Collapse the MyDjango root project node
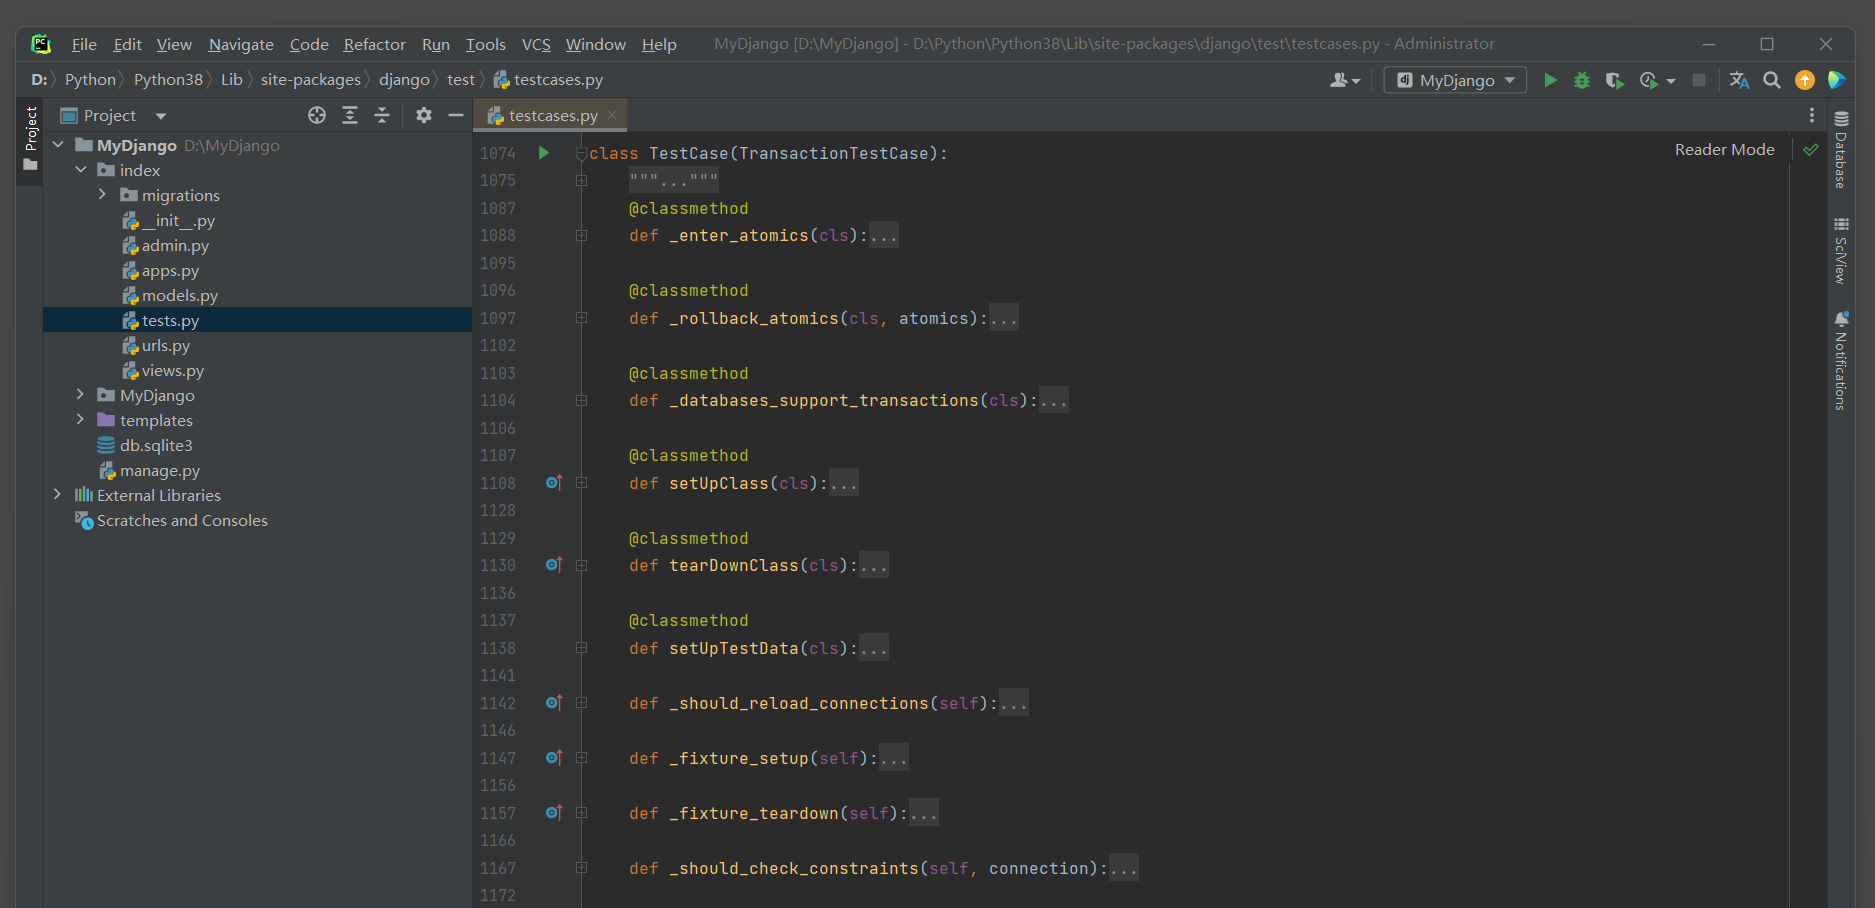 [x=58, y=145]
